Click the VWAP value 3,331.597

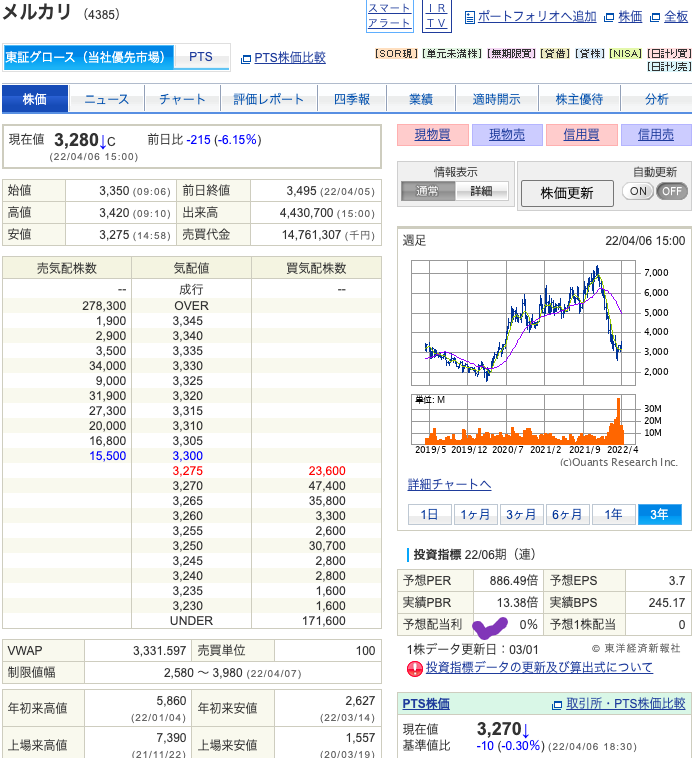(x=160, y=651)
